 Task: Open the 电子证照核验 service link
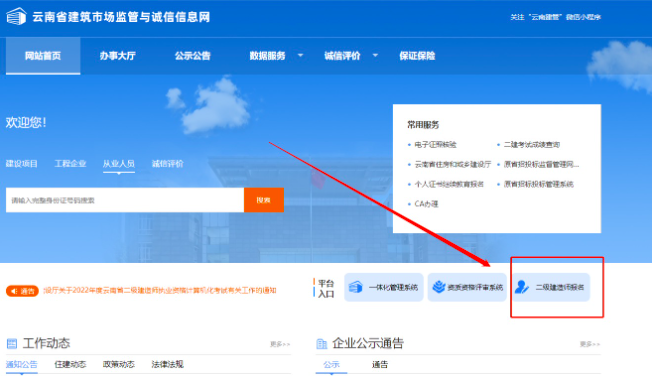(435, 145)
